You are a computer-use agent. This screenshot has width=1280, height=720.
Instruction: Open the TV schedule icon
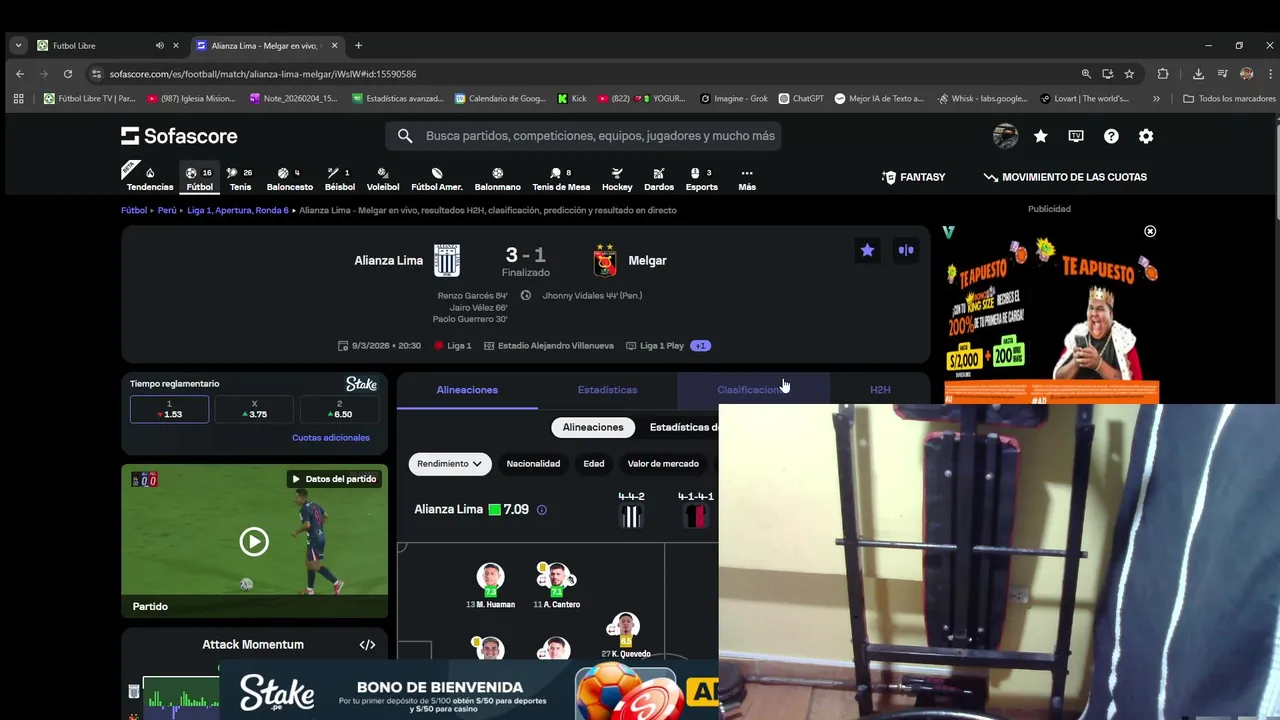(x=1076, y=136)
